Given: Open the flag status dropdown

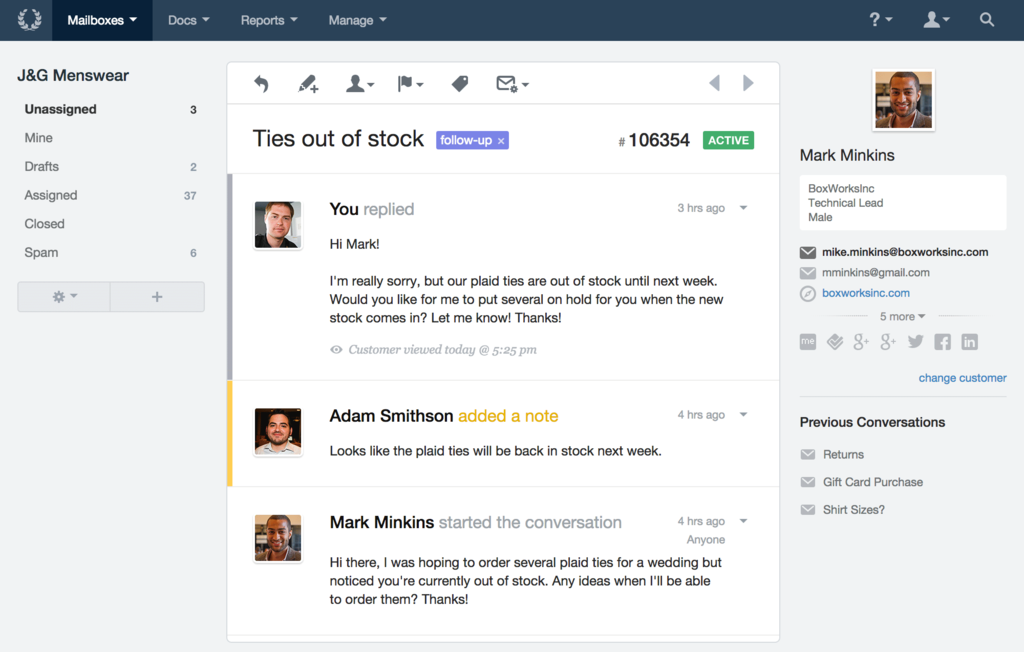Looking at the screenshot, I should click(410, 84).
